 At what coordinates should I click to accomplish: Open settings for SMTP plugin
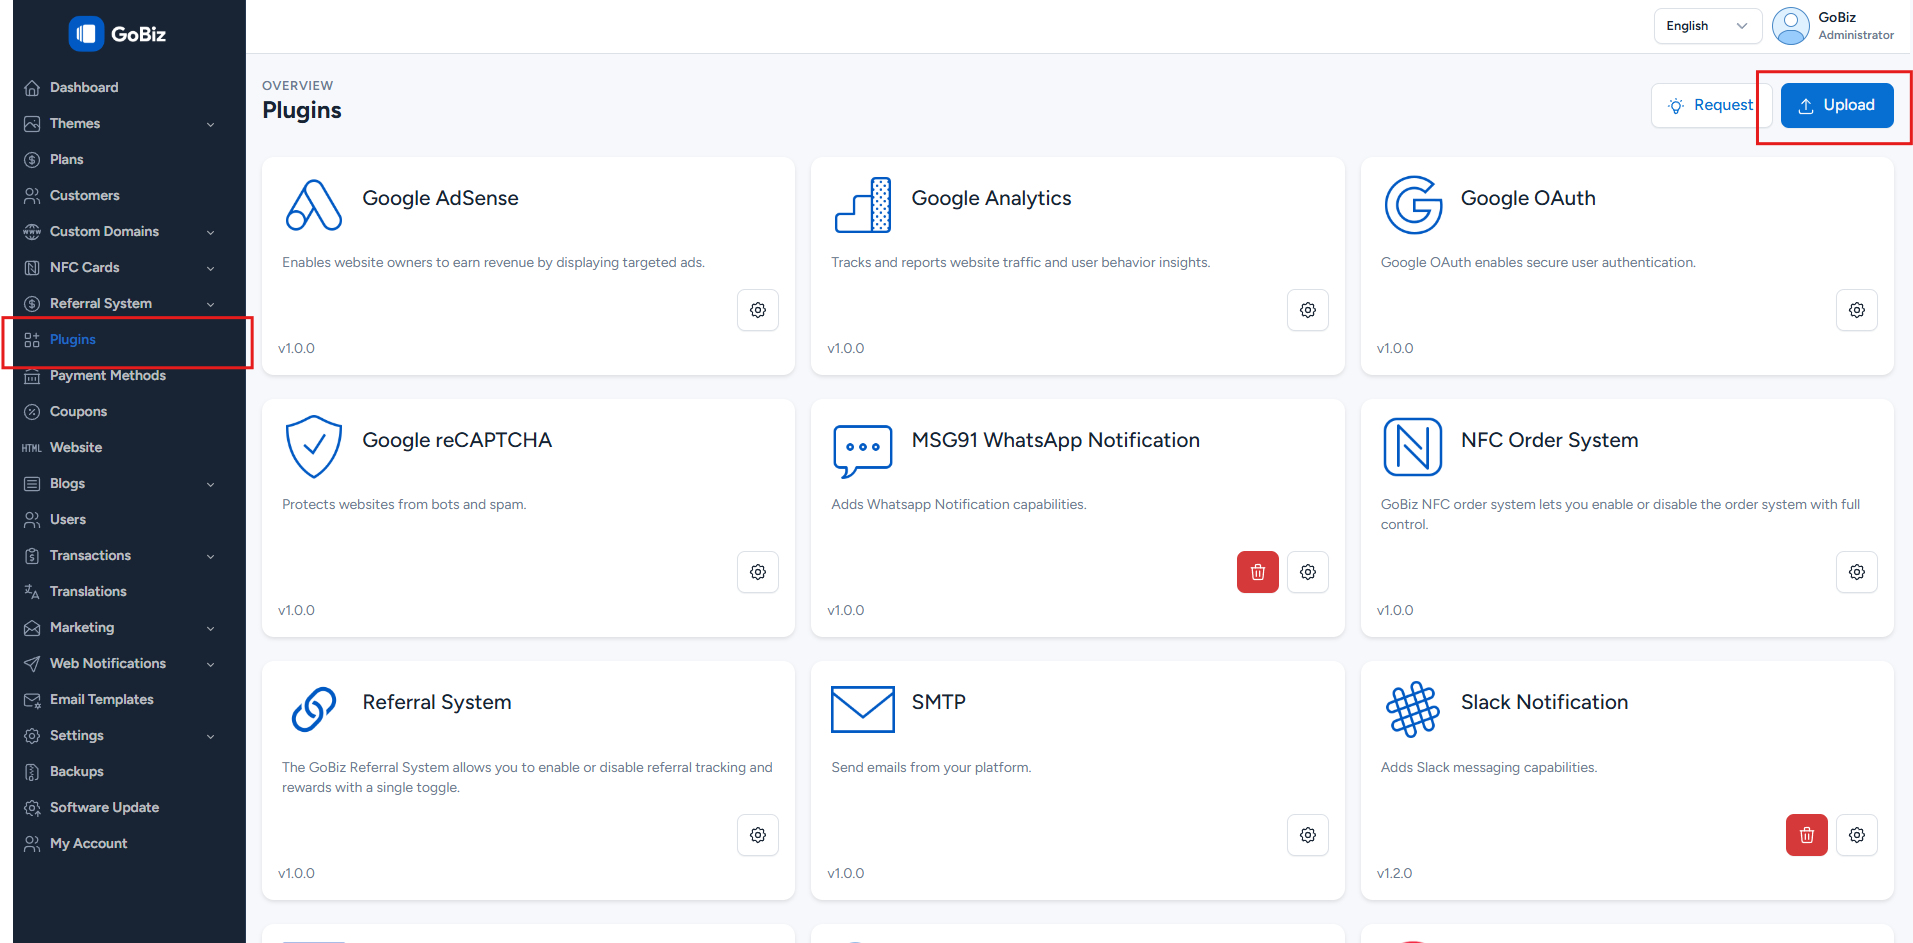pos(1307,835)
